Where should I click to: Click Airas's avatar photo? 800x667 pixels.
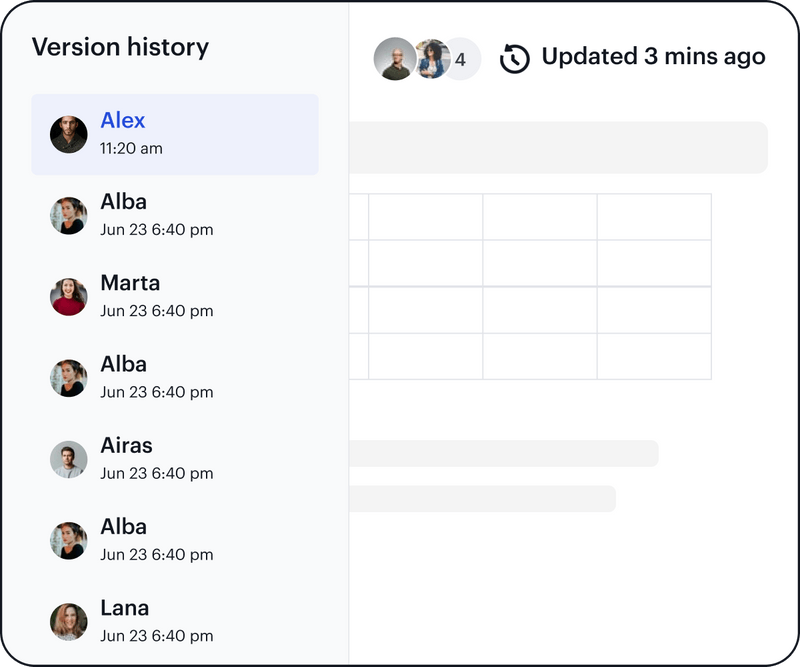[x=69, y=459]
